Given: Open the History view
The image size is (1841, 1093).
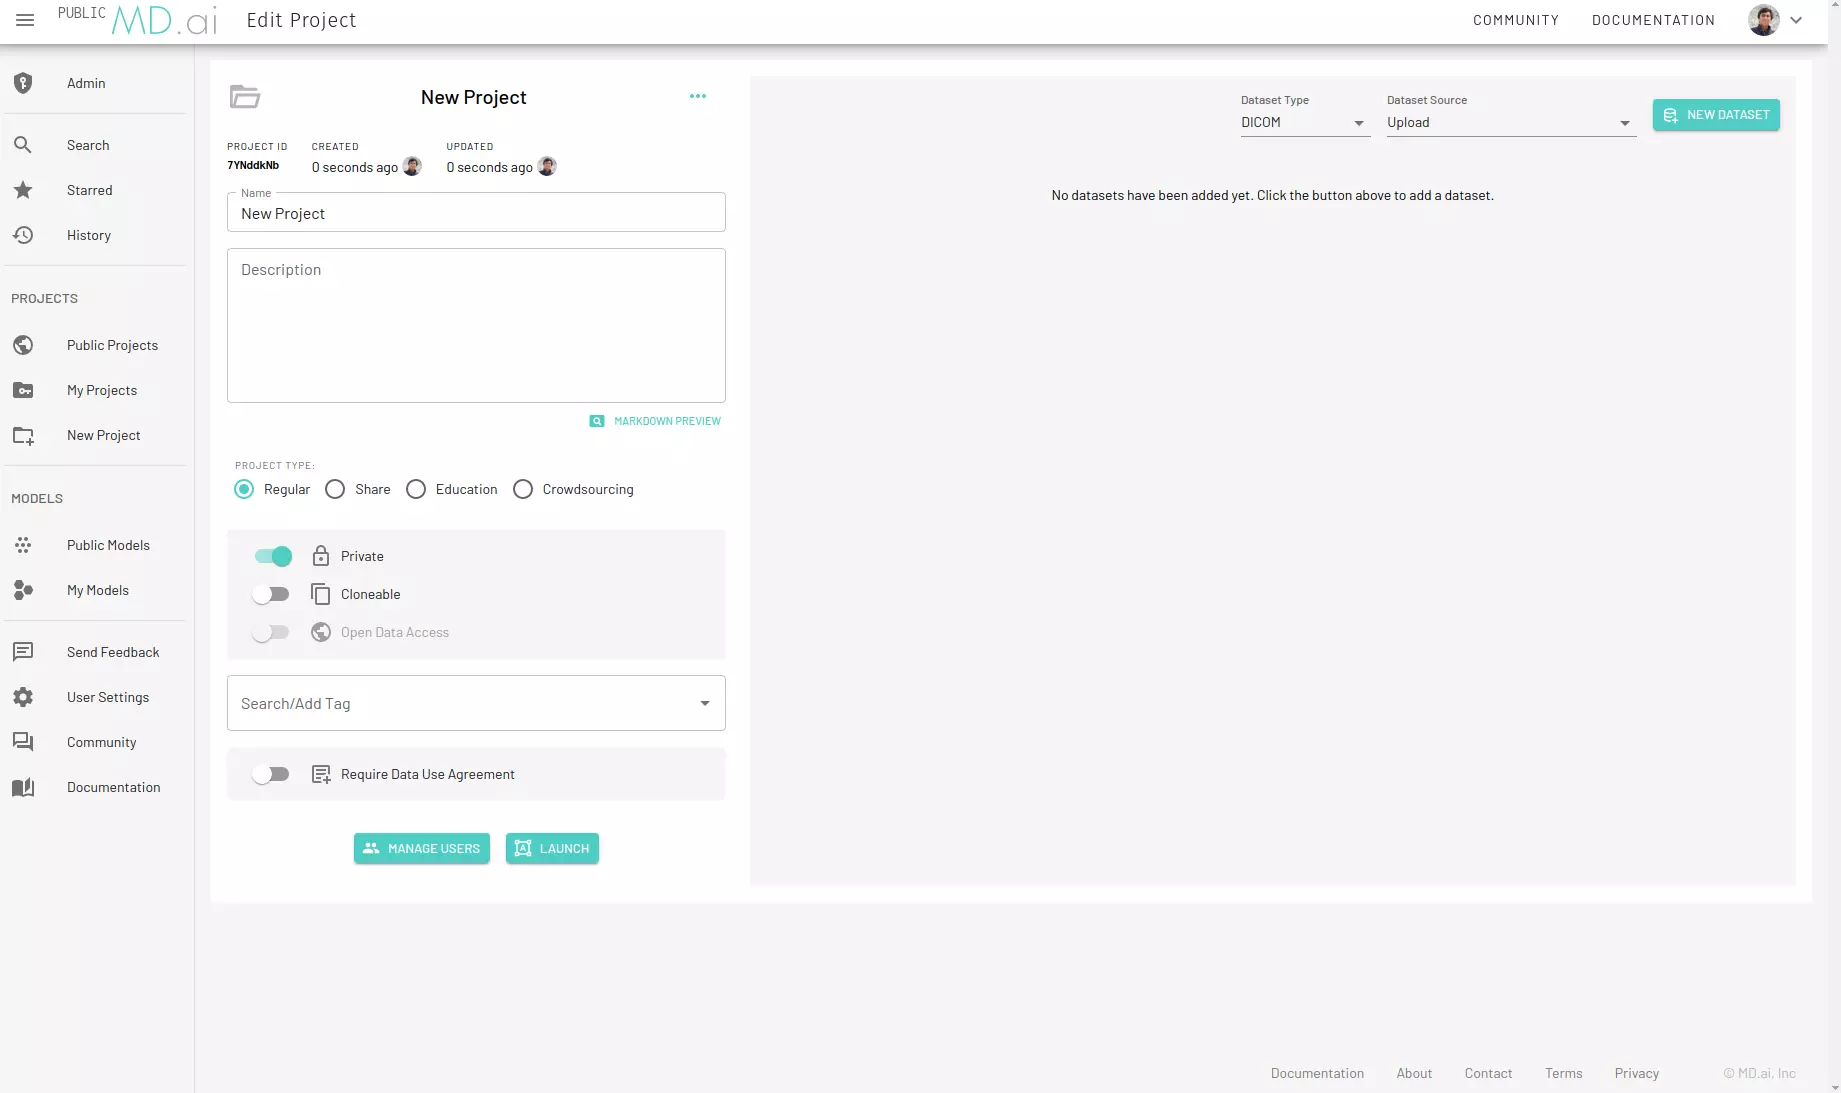Looking at the screenshot, I should (x=88, y=235).
